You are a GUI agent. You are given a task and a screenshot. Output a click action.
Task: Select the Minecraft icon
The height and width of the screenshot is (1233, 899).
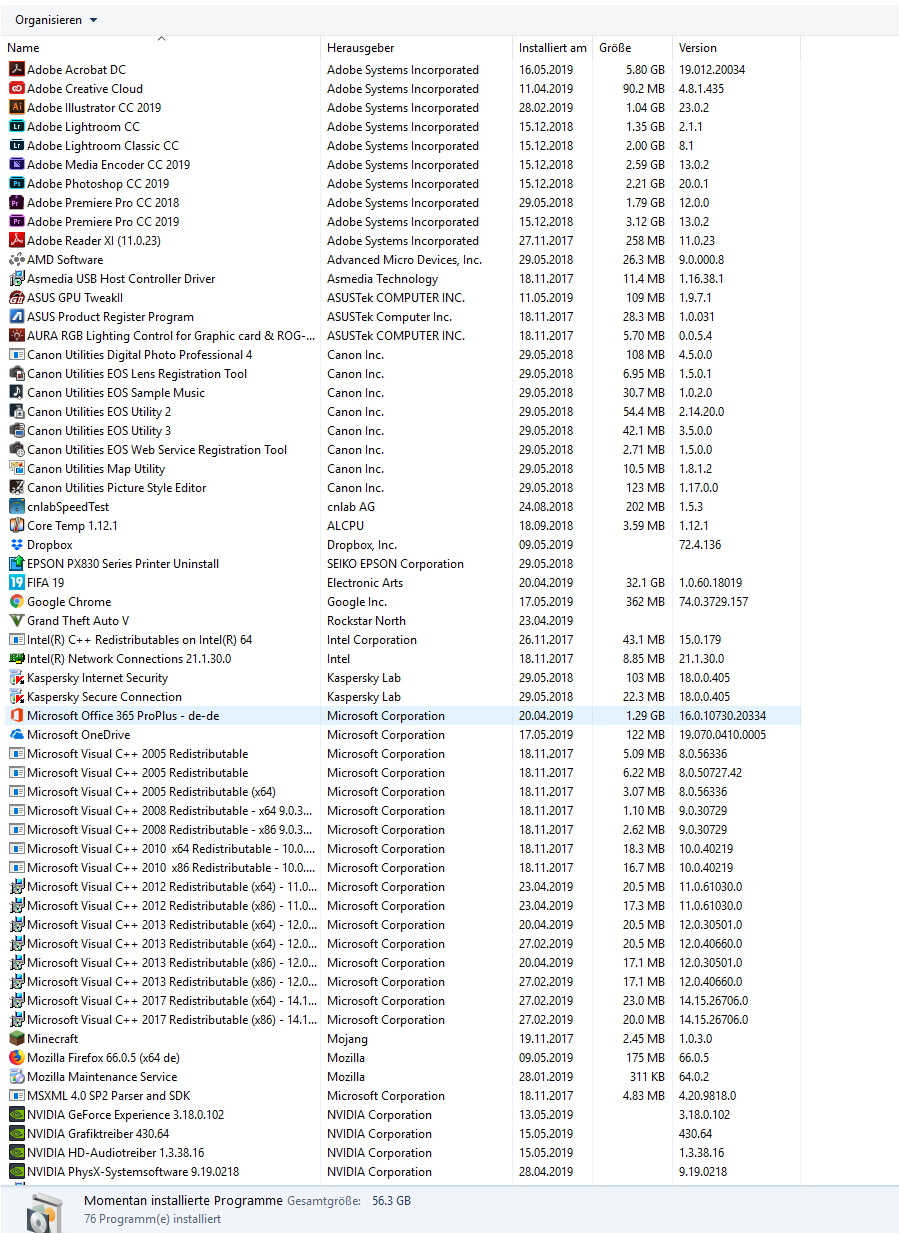click(17, 1039)
